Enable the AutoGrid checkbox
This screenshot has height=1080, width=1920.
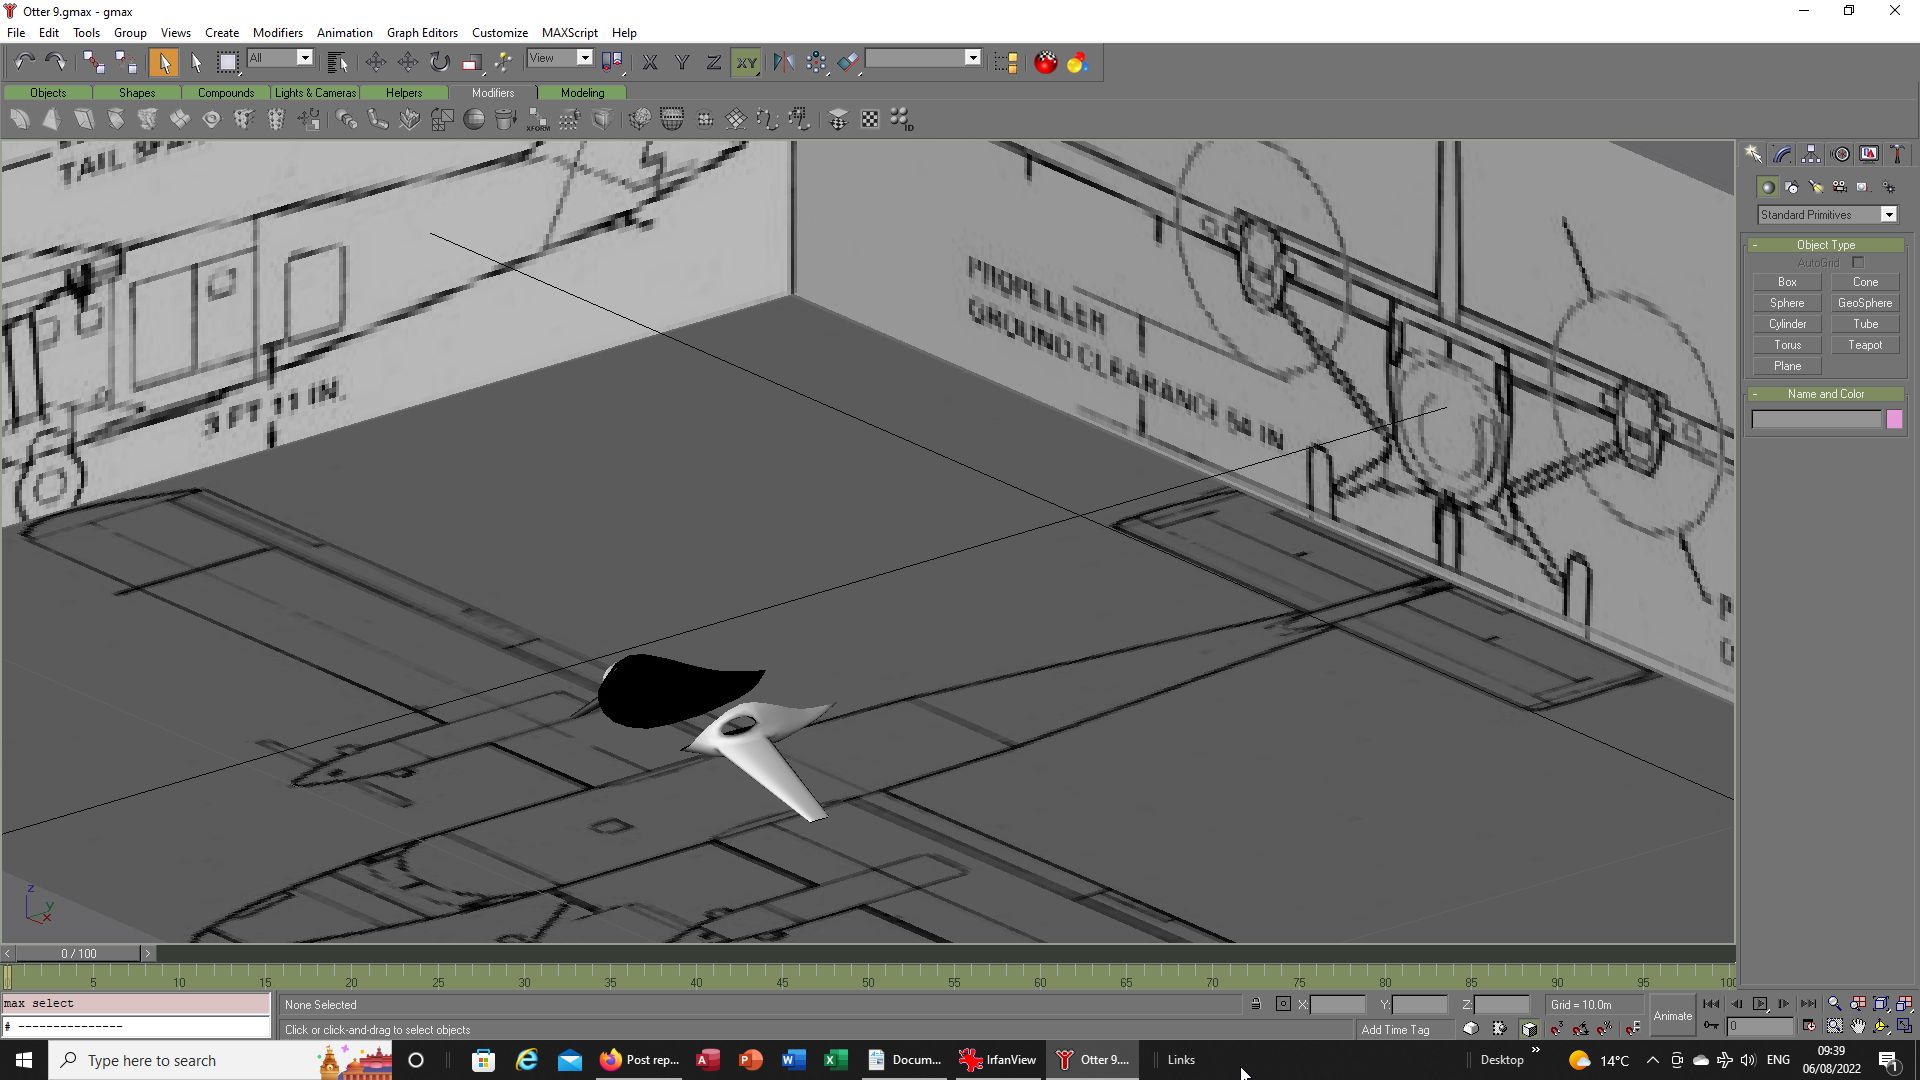[1858, 263]
